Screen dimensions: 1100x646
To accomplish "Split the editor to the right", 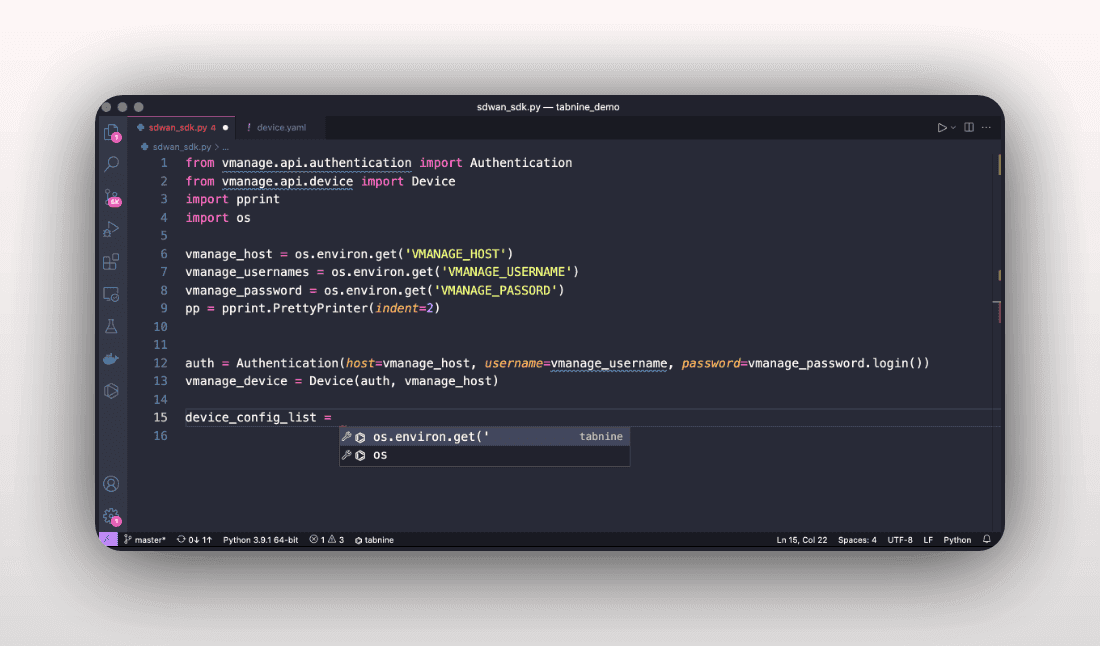I will coord(969,128).
